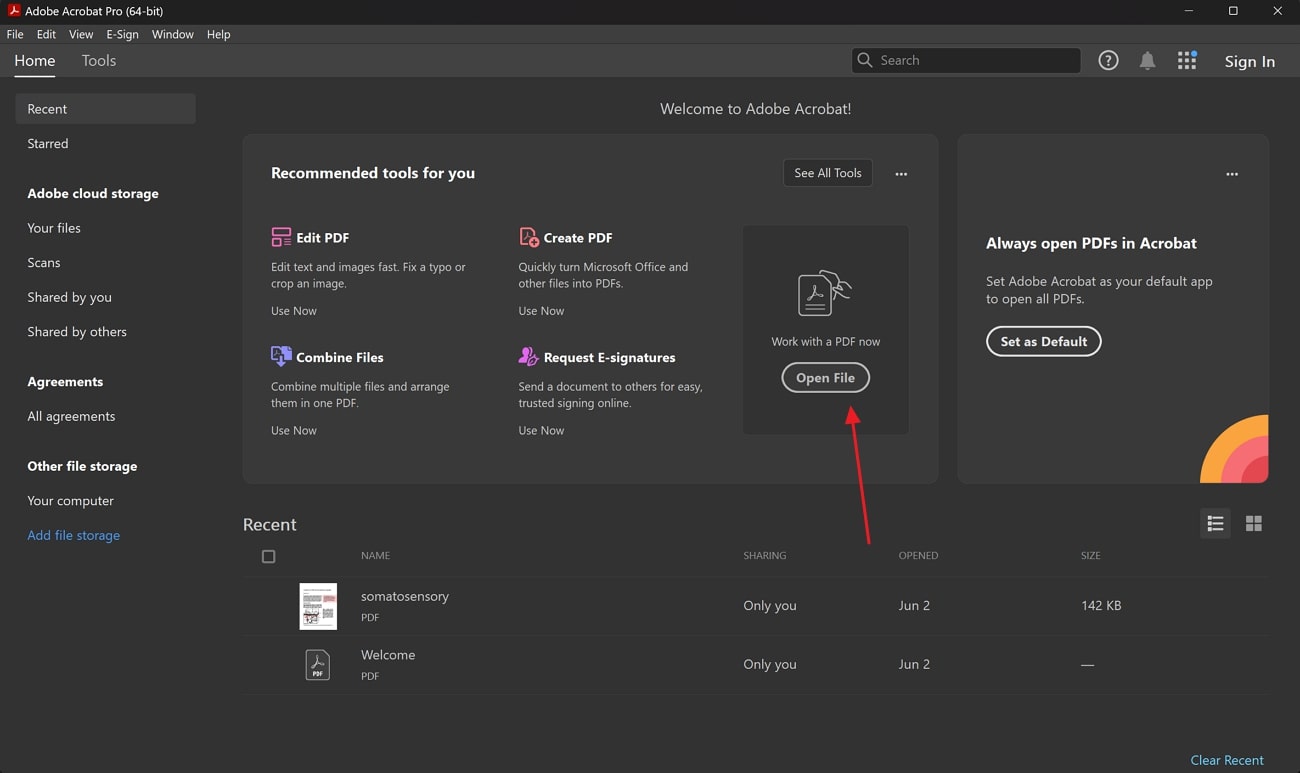1300x773 pixels.
Task: Open the E-Sign menu
Action: pos(122,34)
